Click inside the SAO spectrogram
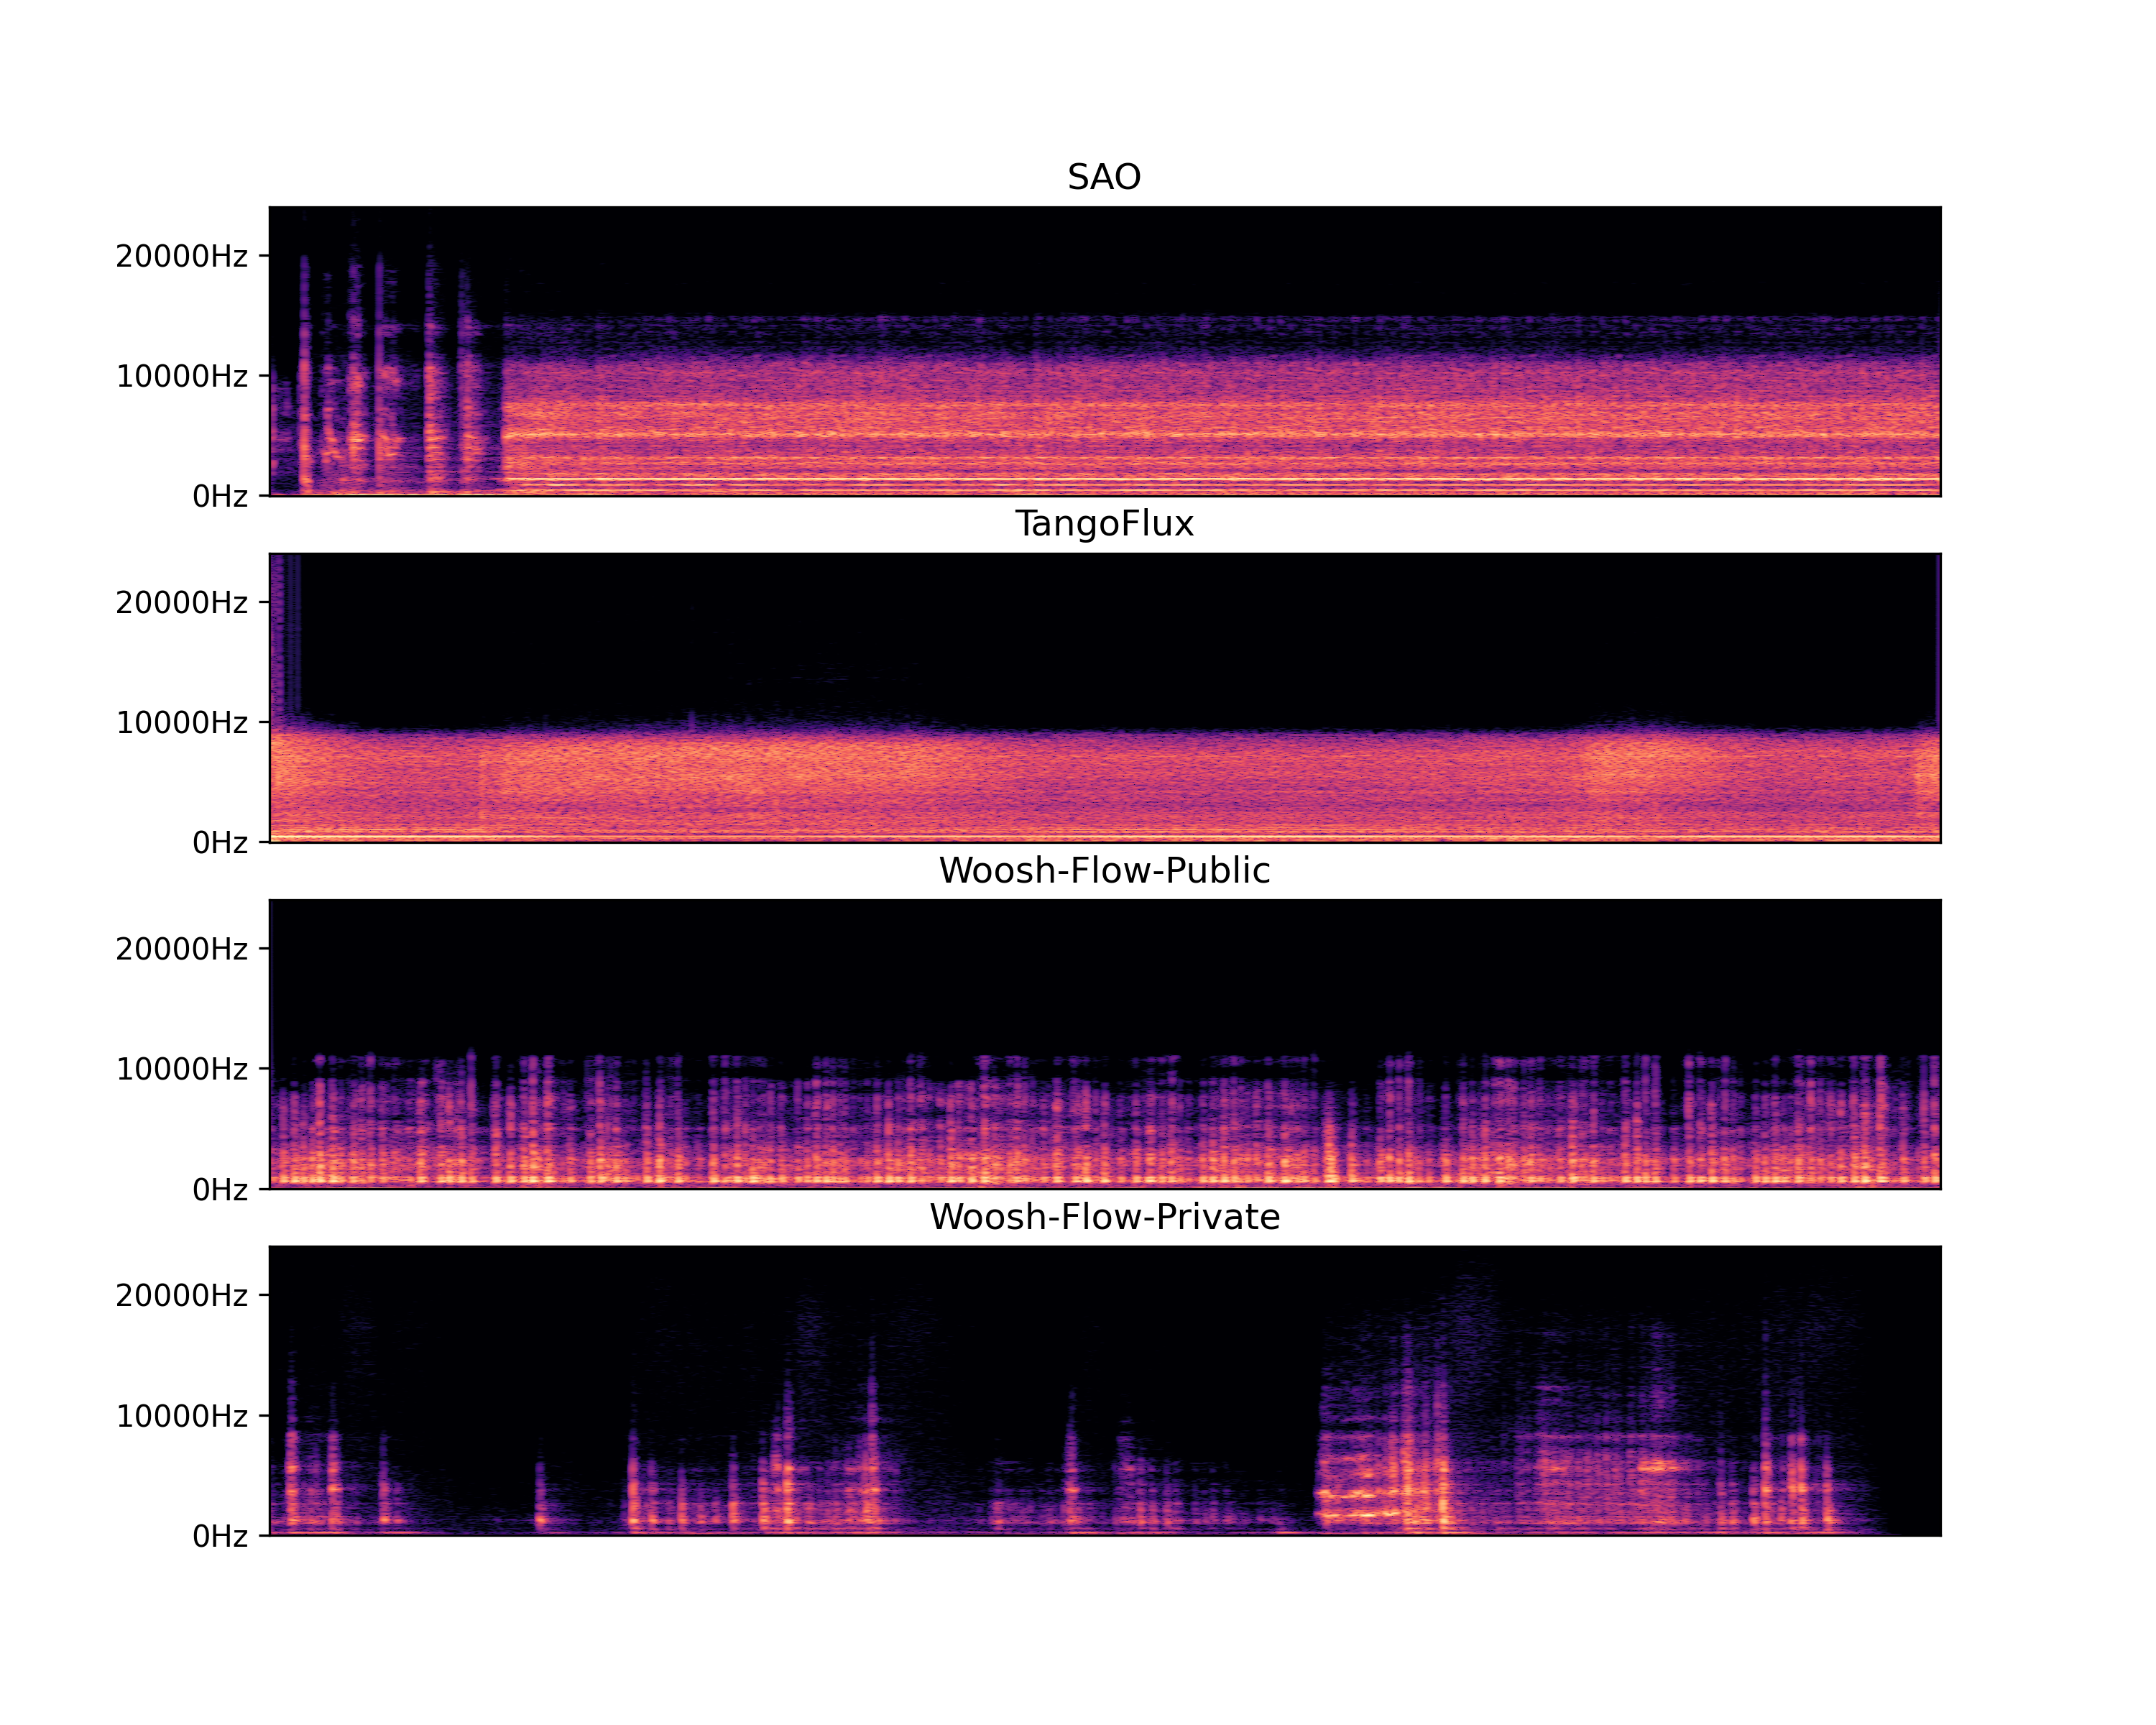This screenshot has width=2156, height=1725. [1104, 351]
